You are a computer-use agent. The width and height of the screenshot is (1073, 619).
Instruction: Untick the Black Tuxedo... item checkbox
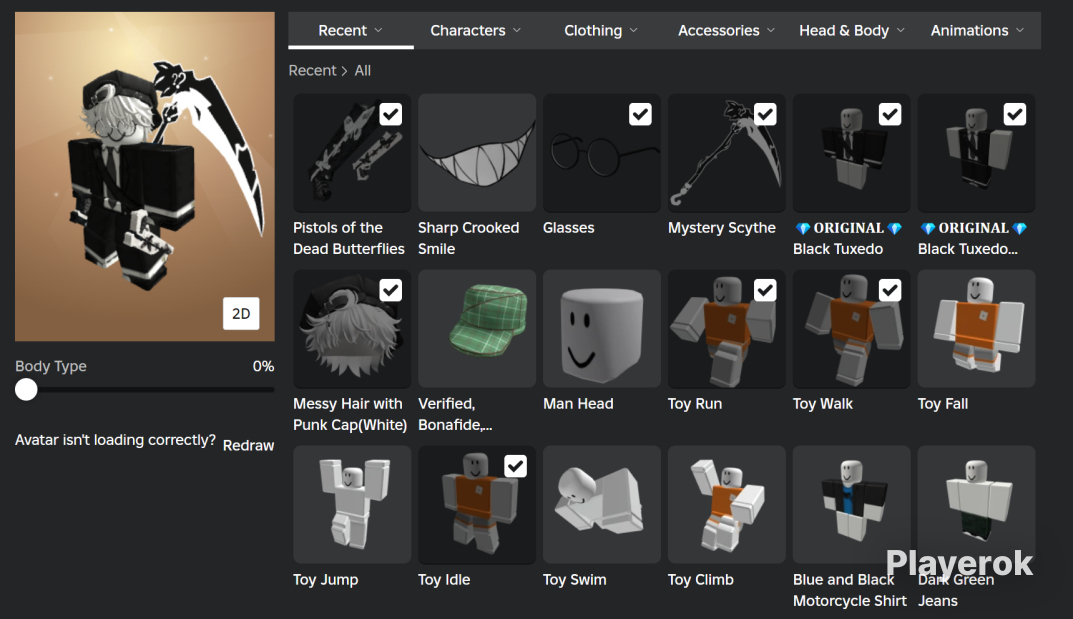[x=1015, y=114]
